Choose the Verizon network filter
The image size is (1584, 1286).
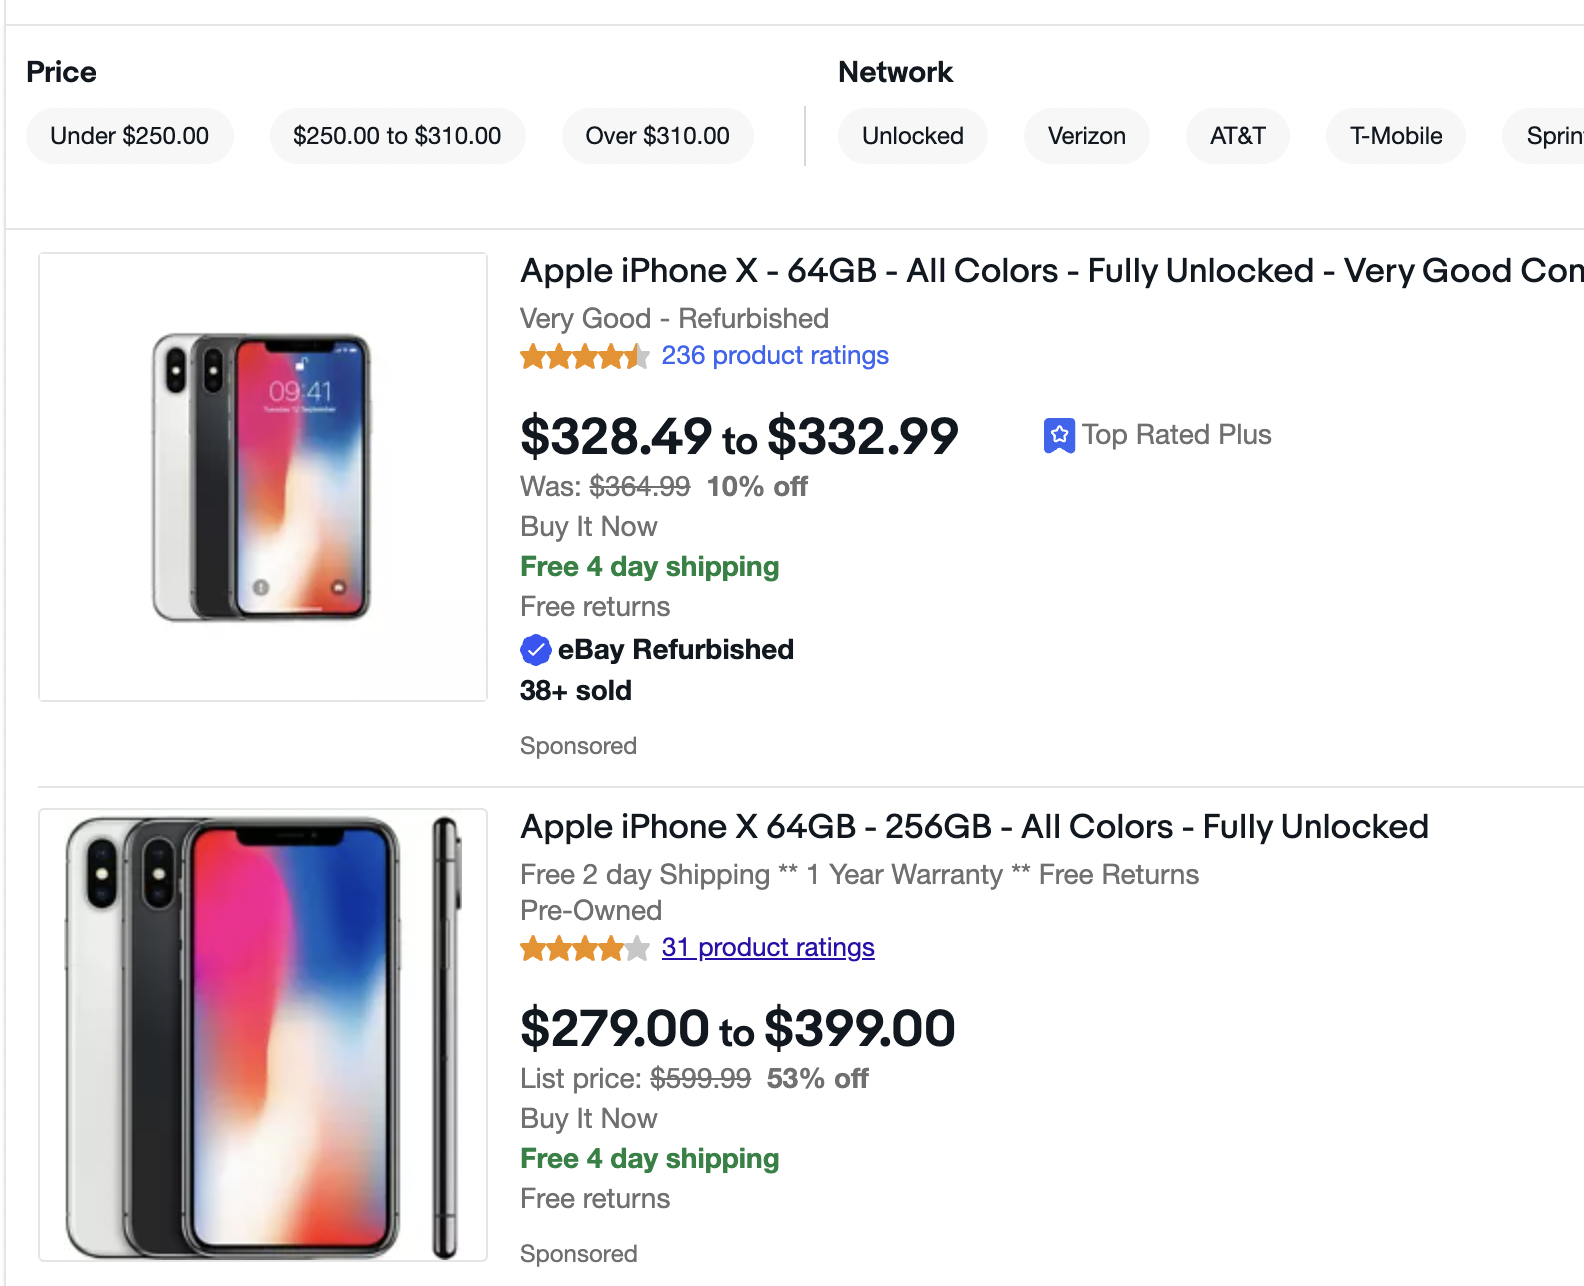point(1086,136)
